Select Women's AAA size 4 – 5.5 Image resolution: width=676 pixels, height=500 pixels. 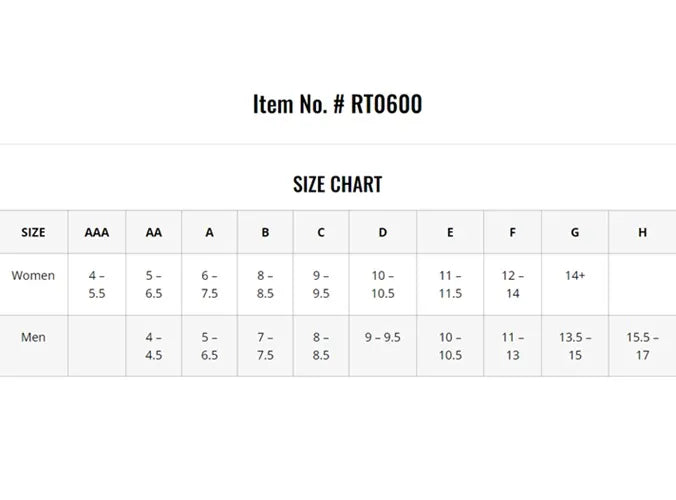(97, 285)
